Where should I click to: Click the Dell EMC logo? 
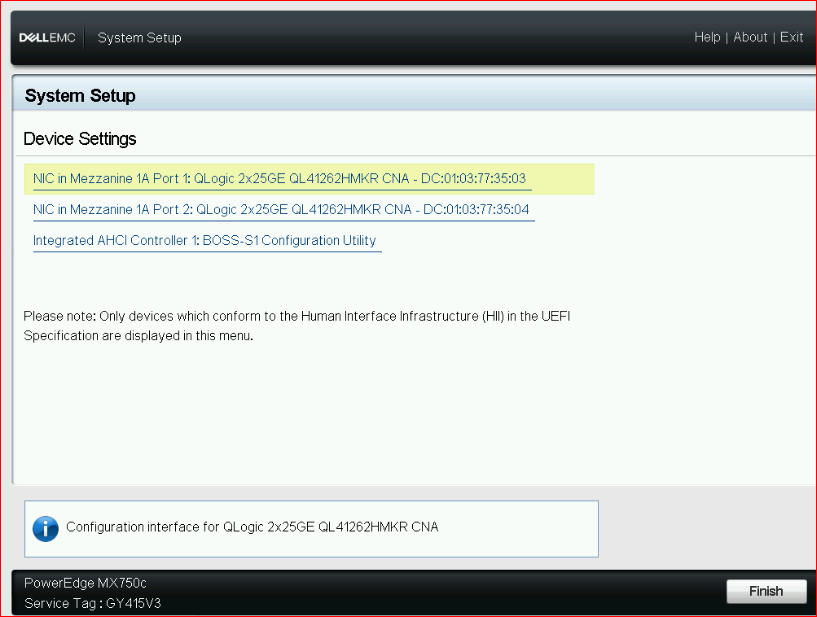tap(47, 38)
